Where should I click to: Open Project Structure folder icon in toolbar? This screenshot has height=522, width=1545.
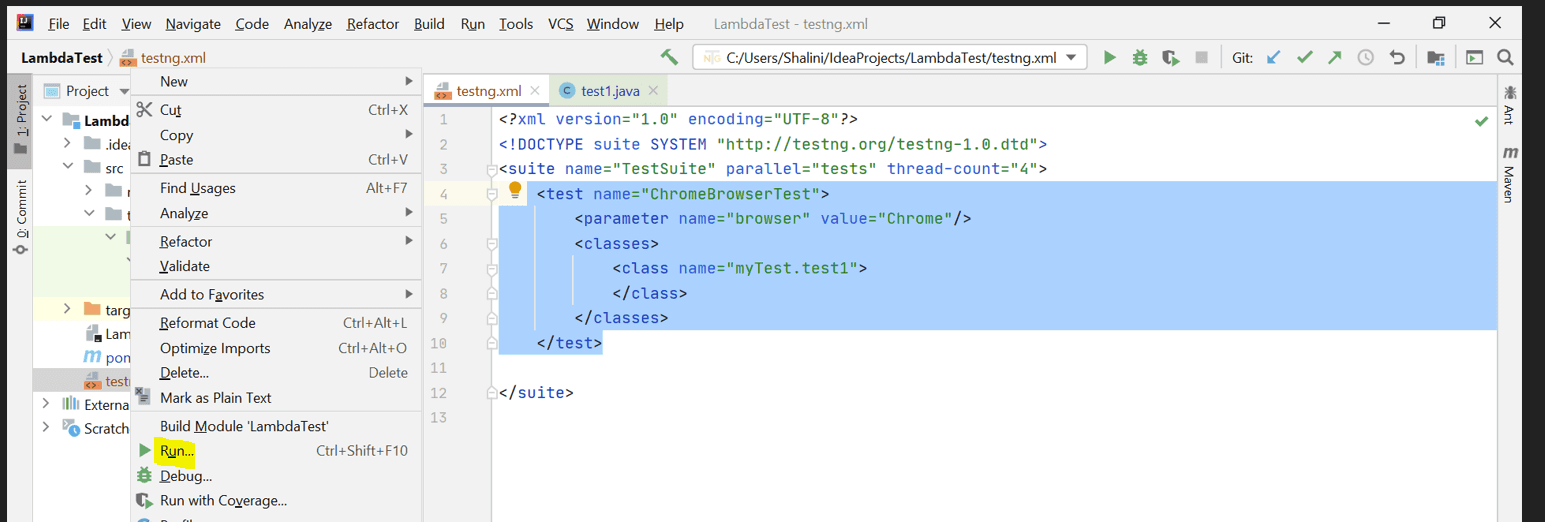coord(1436,58)
